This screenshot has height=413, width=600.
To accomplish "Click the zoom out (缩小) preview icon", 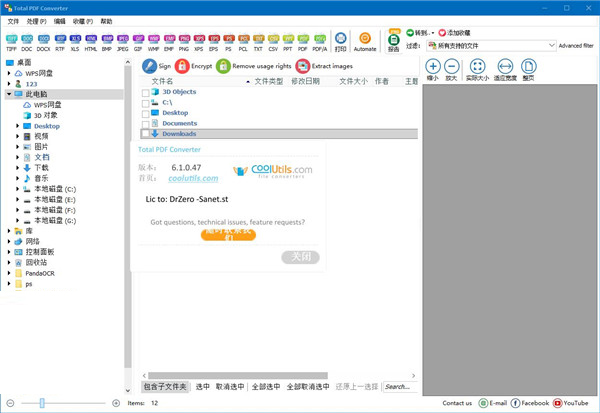I will click(x=433, y=69).
